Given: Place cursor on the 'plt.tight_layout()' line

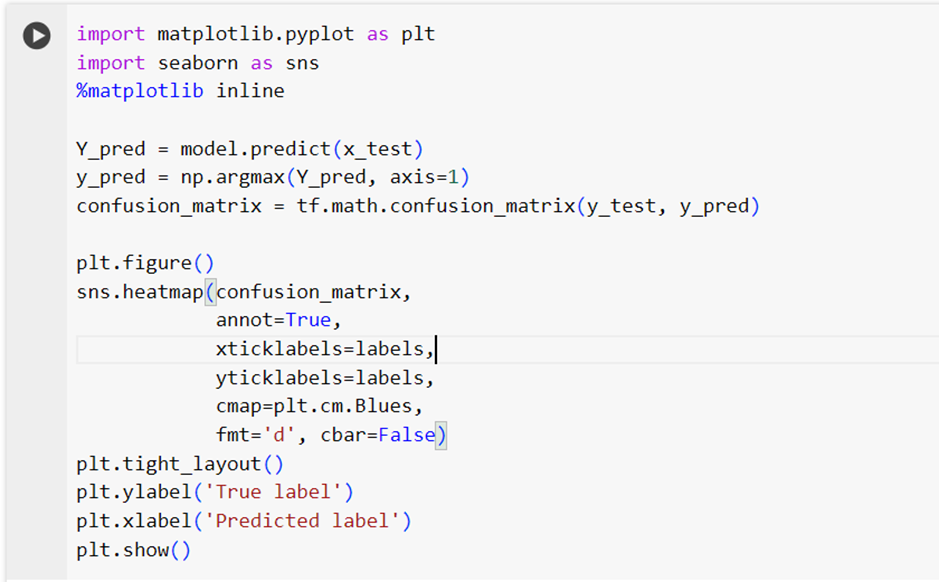Looking at the screenshot, I should pyautogui.click(x=180, y=465).
